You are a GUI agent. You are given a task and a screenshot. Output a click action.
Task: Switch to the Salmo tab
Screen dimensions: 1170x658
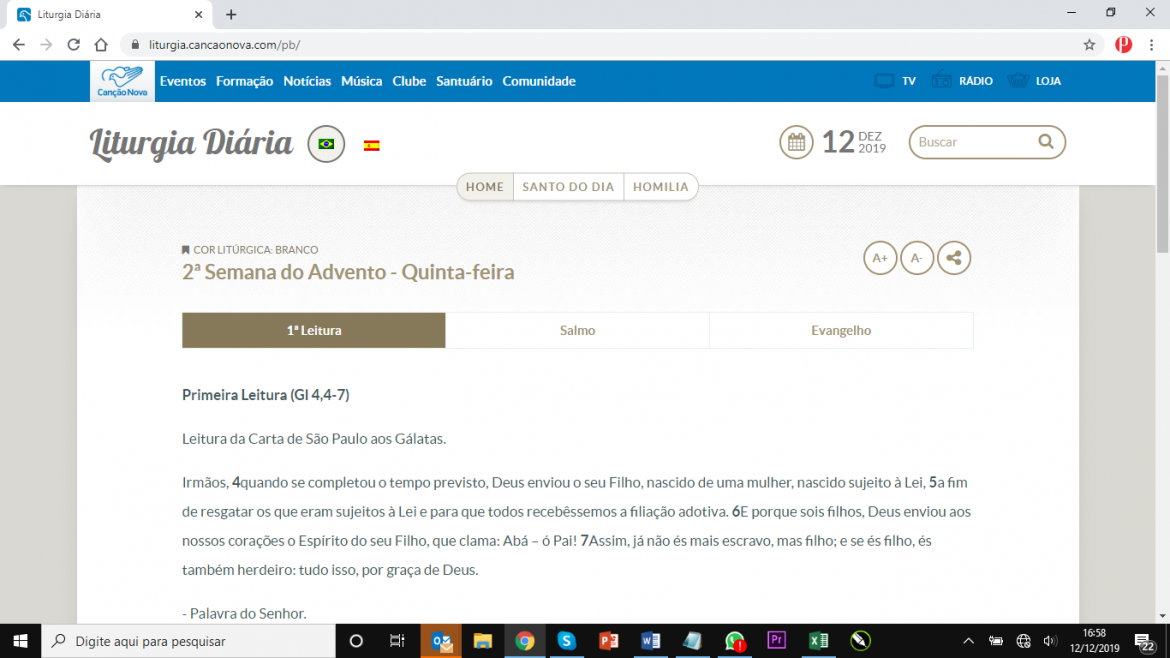pyautogui.click(x=577, y=329)
